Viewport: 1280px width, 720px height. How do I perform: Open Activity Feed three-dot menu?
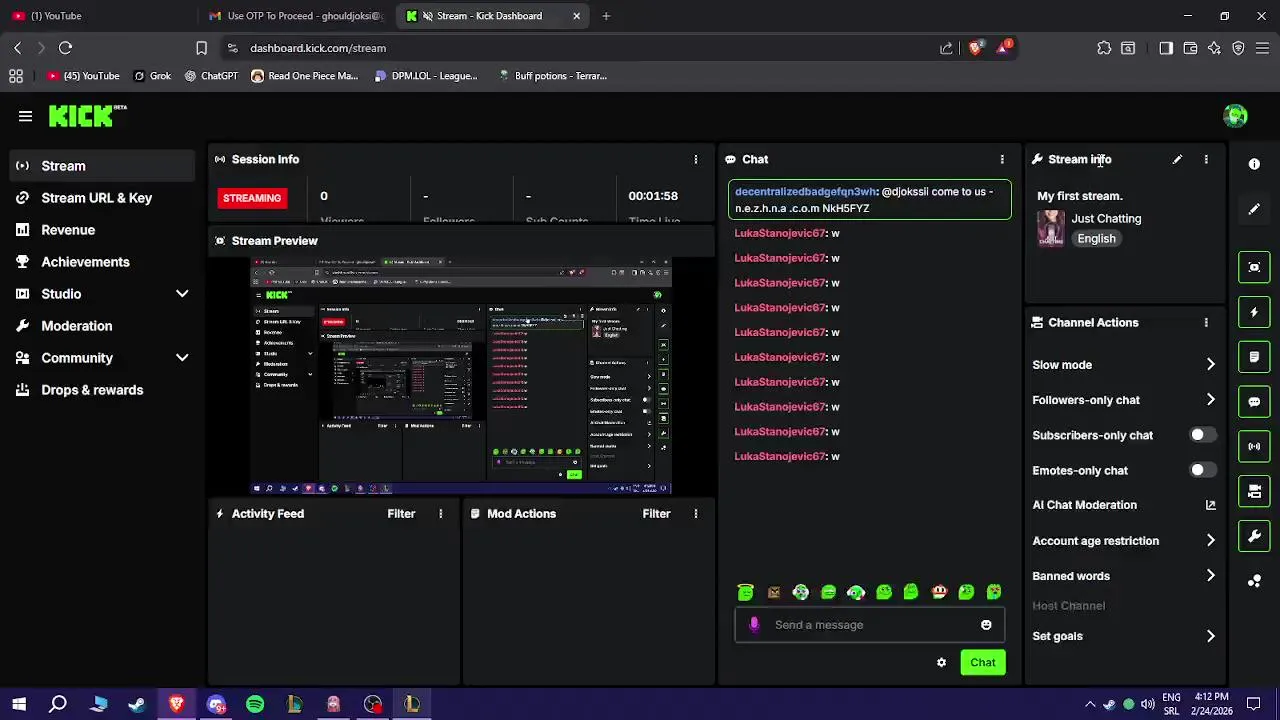click(440, 513)
